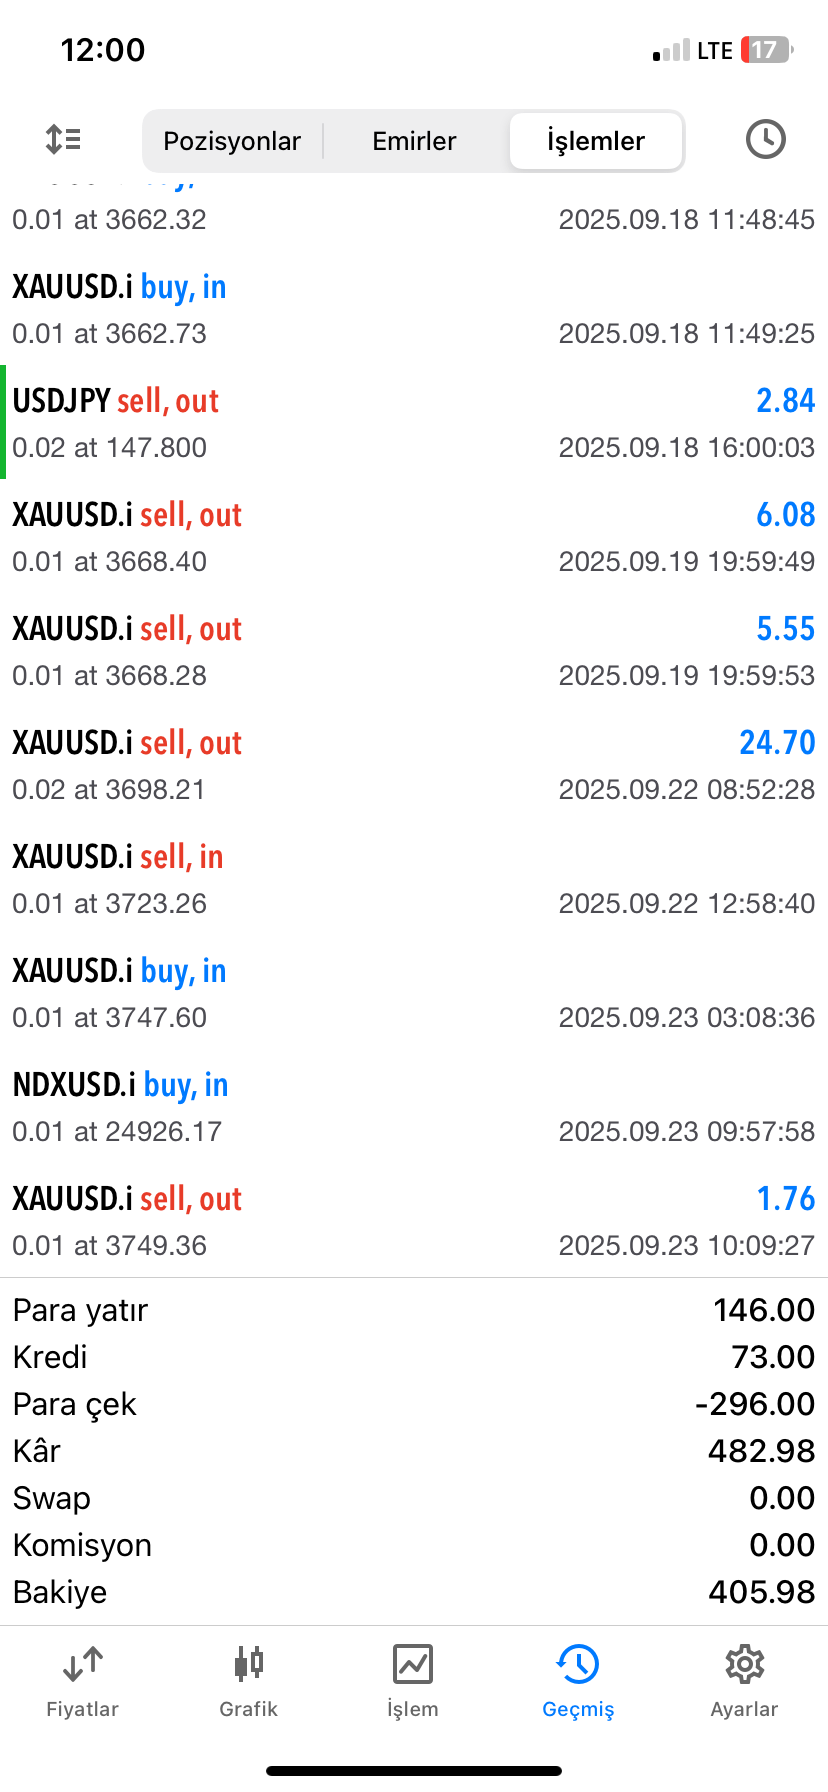Tap XAUUSD.i buy, in at 3747.60
828x1792 pixels.
click(x=414, y=993)
